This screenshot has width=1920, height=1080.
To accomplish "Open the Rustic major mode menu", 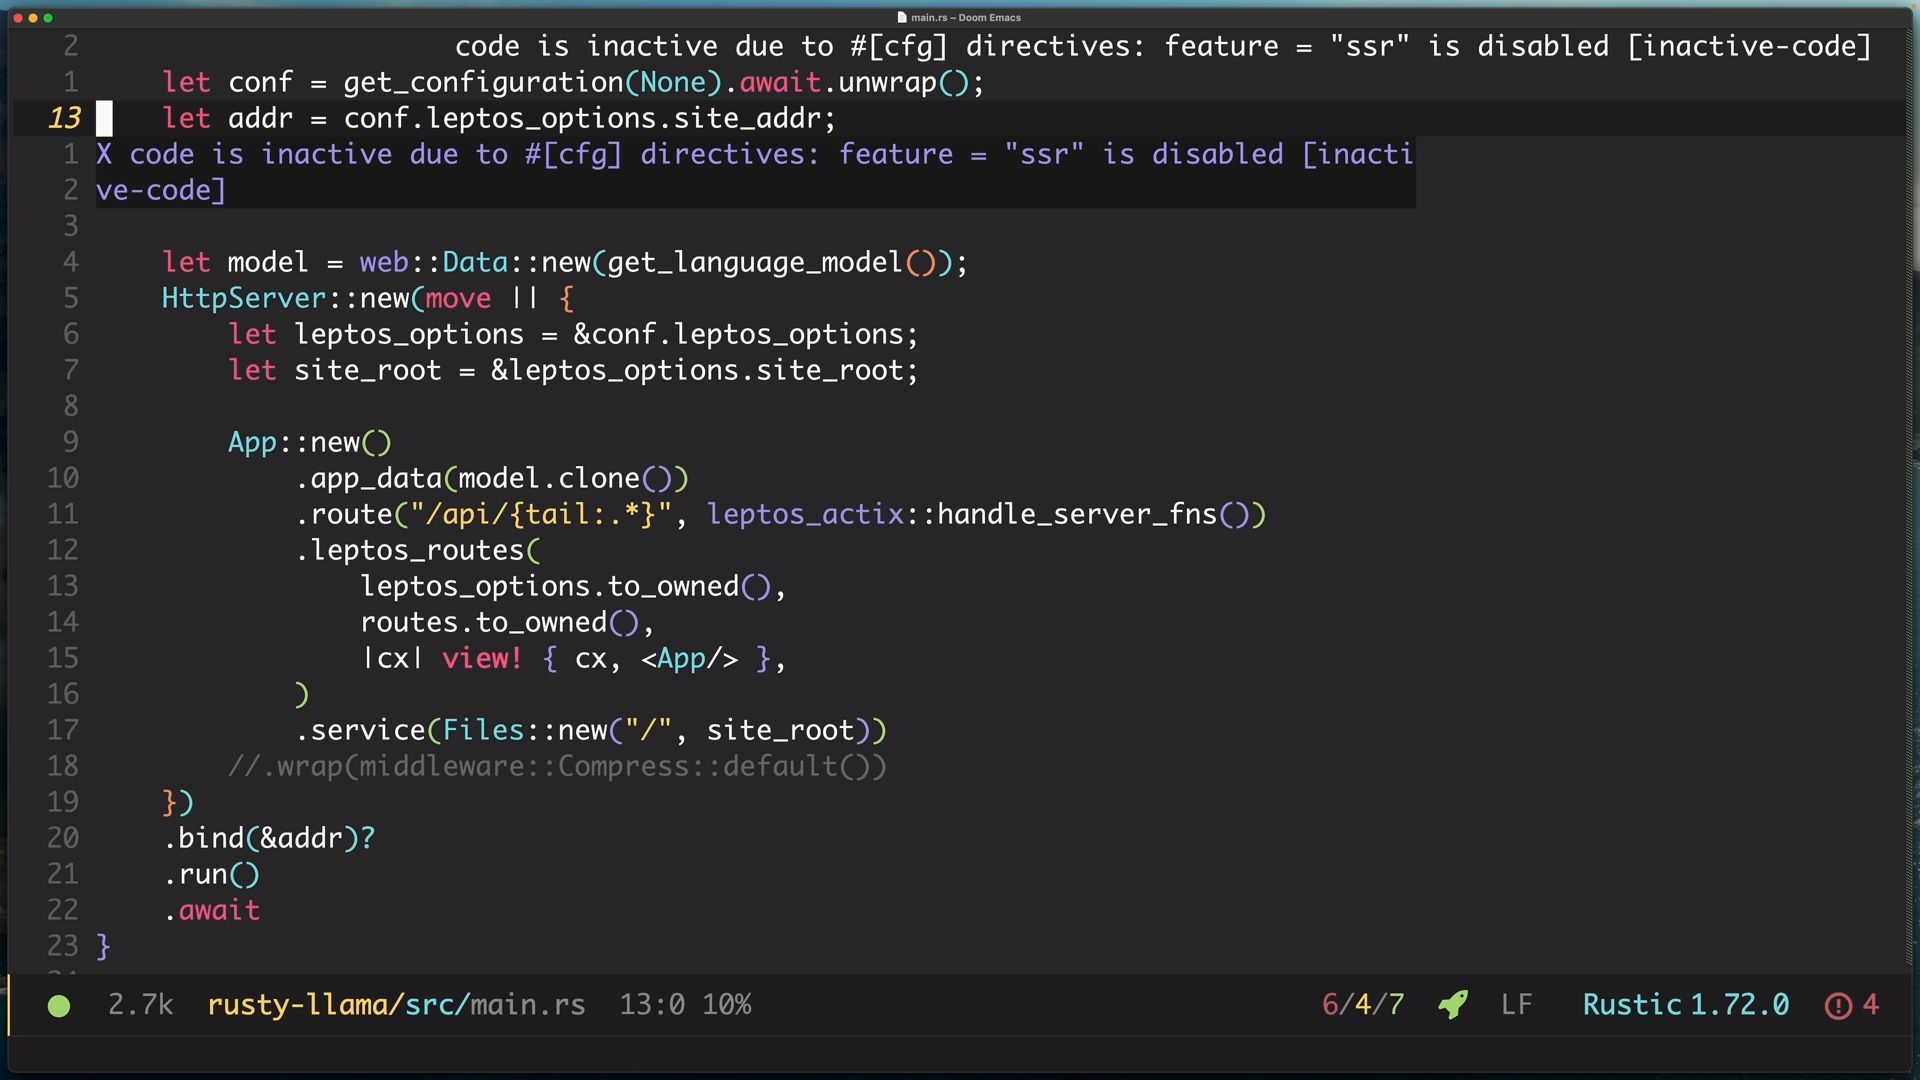I will click(1632, 1005).
